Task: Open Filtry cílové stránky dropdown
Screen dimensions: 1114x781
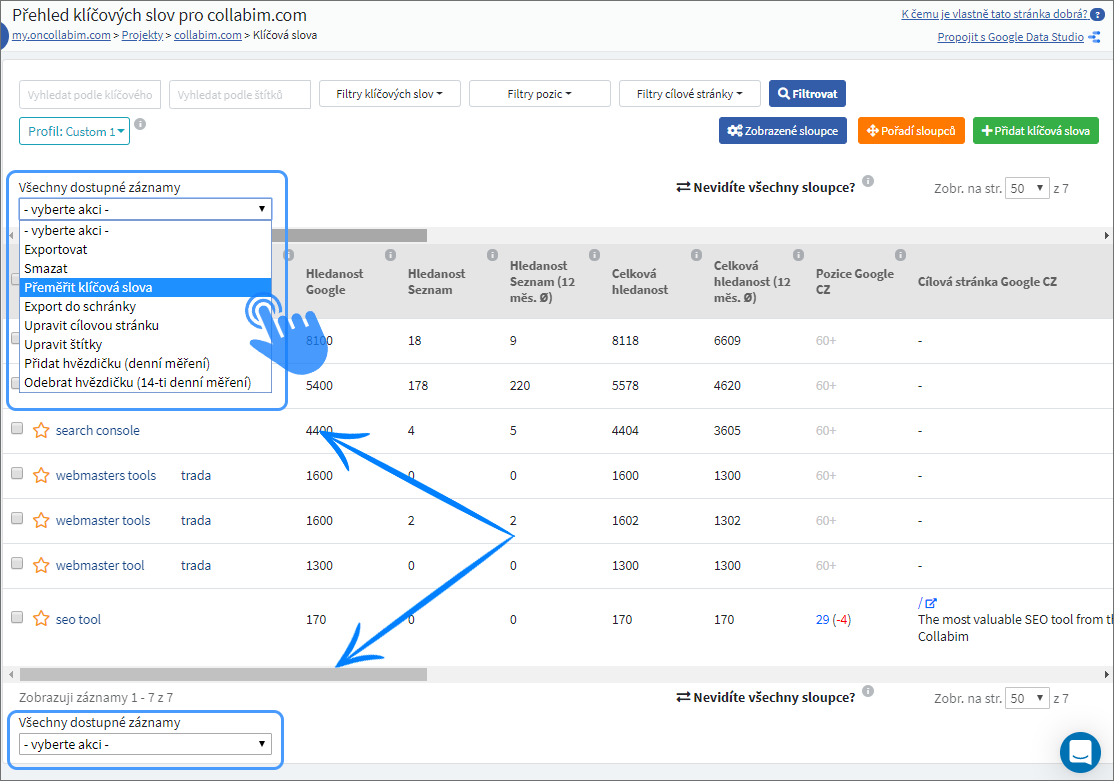Action: pos(689,94)
